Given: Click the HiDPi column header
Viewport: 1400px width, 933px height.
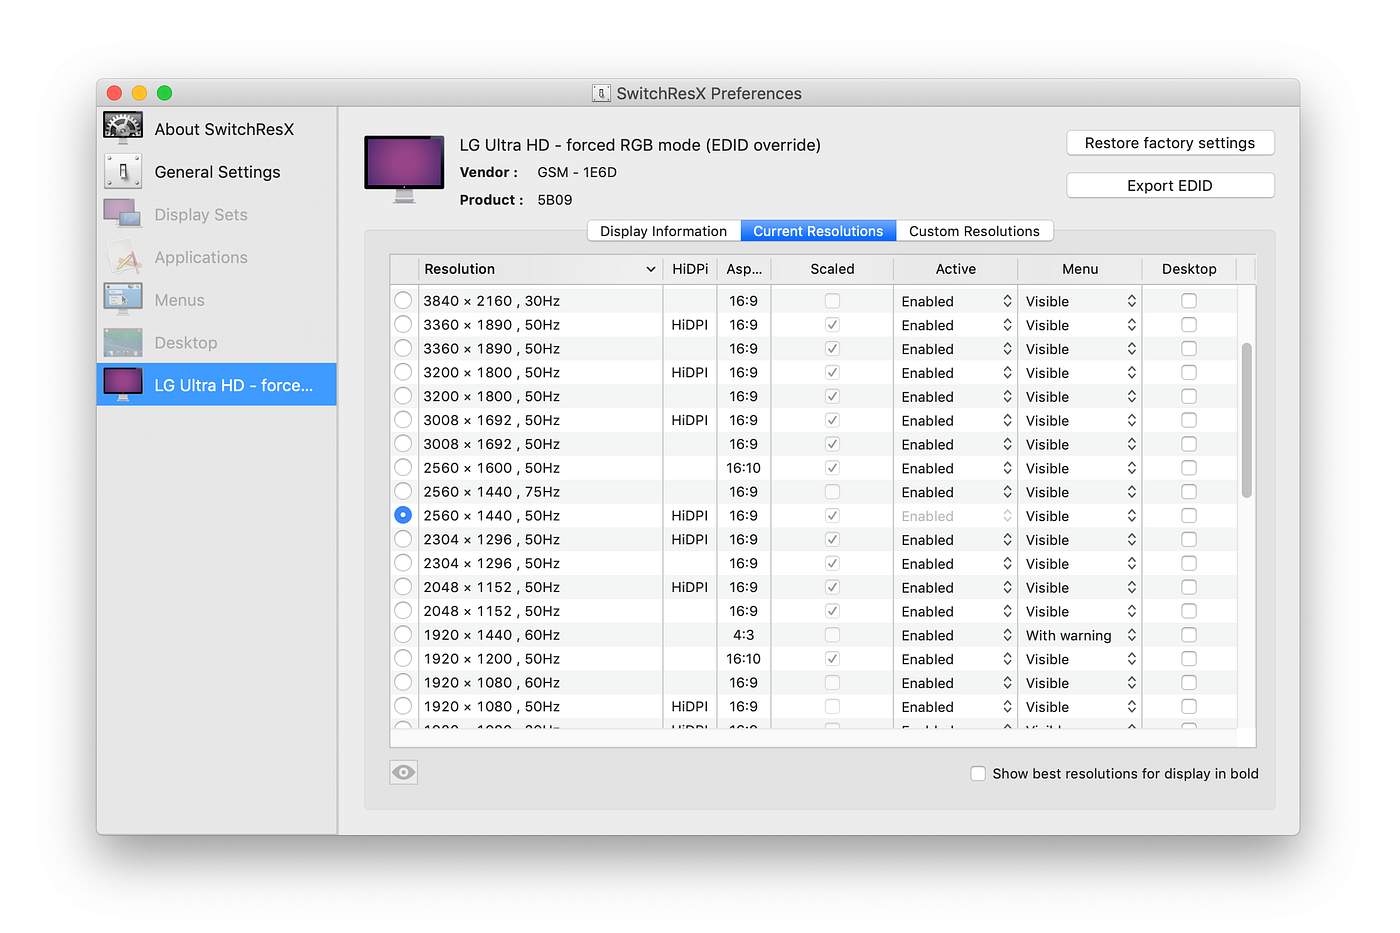Looking at the screenshot, I should [x=690, y=269].
